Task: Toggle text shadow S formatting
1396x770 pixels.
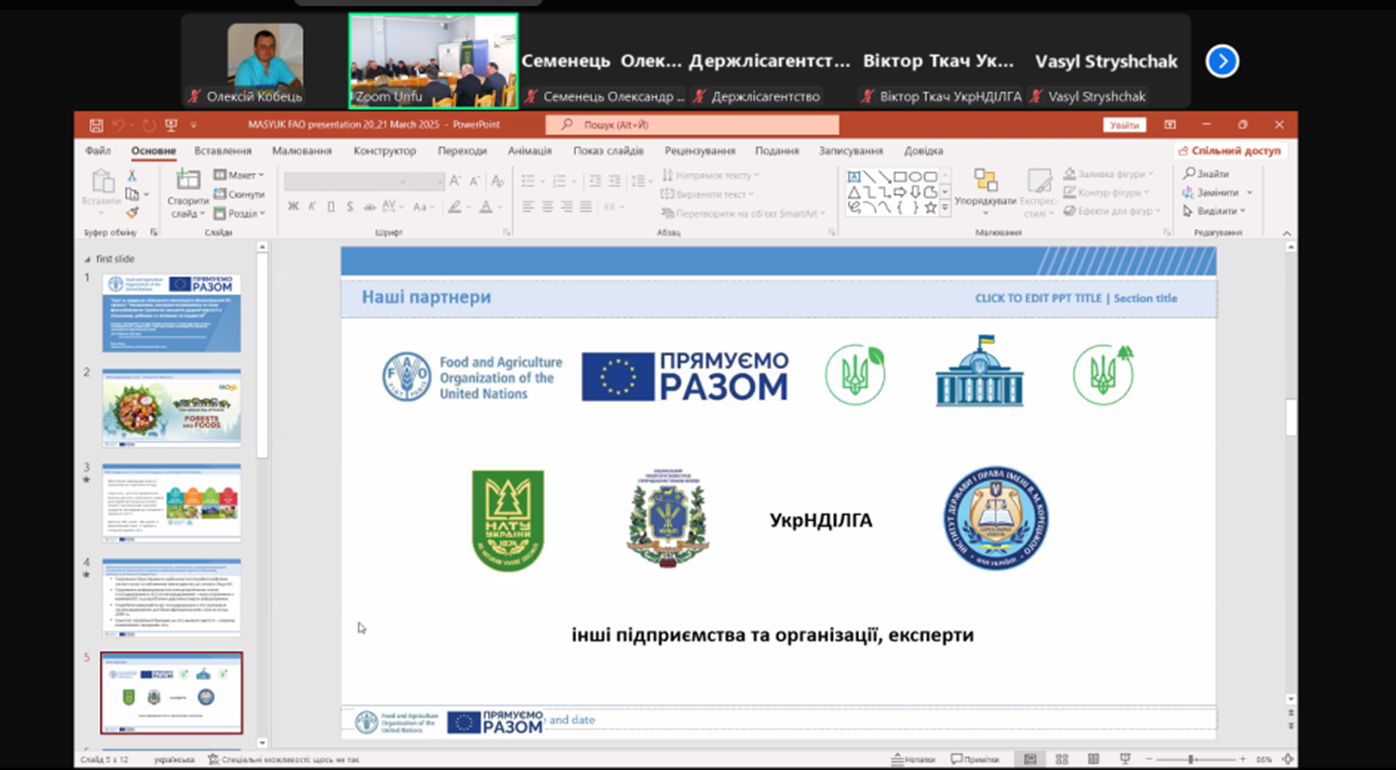Action: click(x=350, y=207)
